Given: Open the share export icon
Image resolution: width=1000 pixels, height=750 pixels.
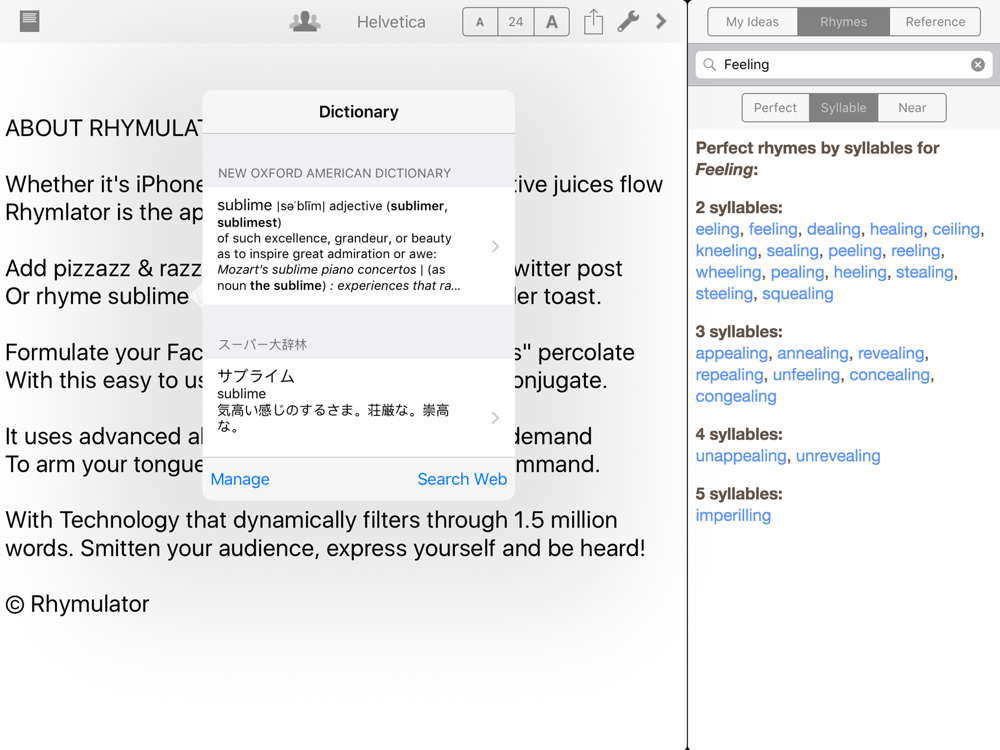Looking at the screenshot, I should [593, 22].
